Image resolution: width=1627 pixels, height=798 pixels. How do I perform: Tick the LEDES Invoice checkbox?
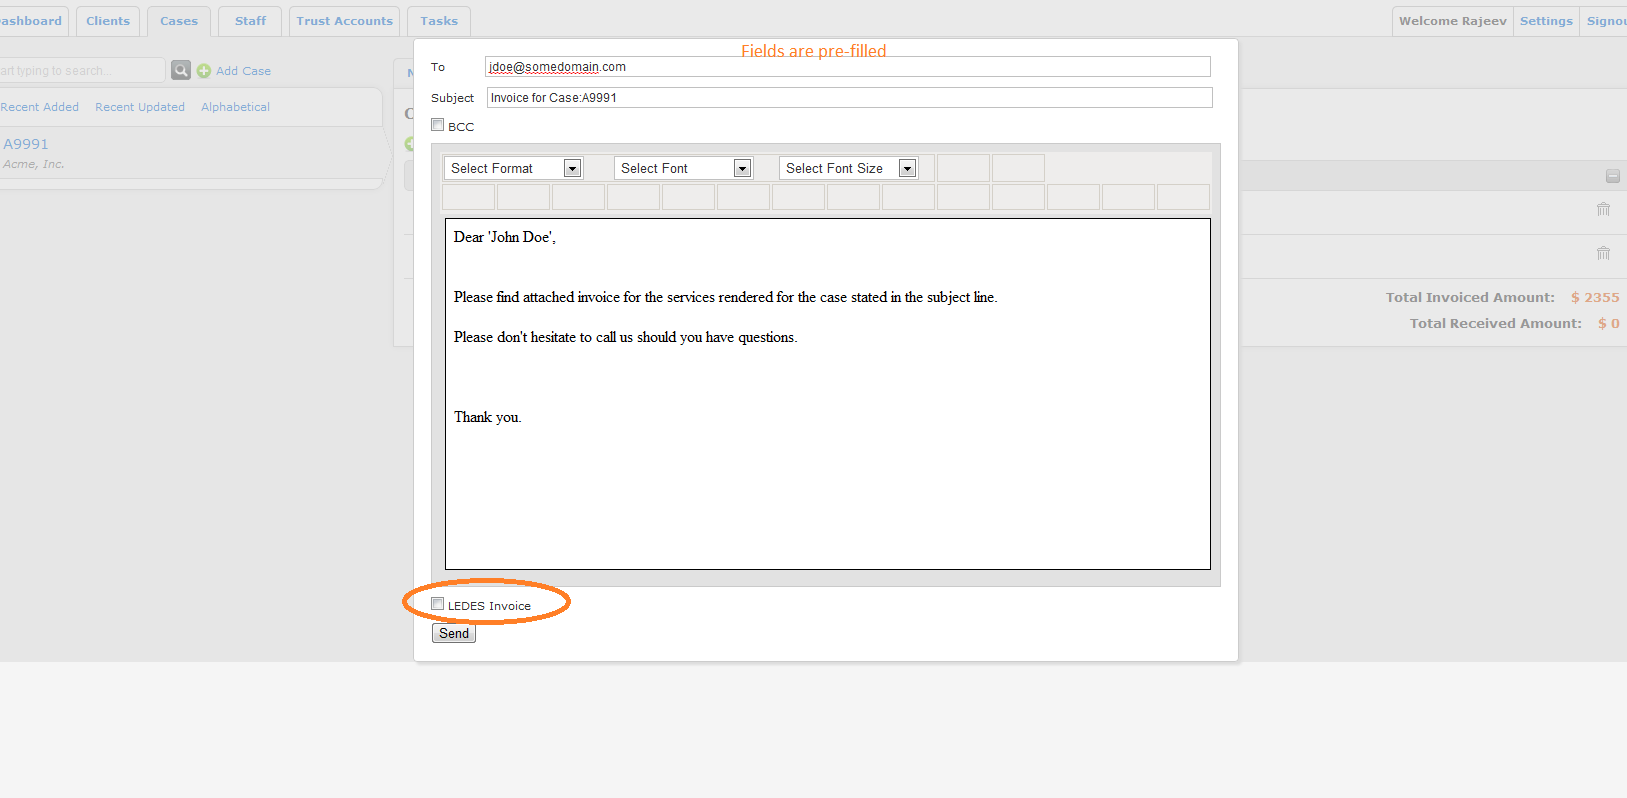[438, 604]
